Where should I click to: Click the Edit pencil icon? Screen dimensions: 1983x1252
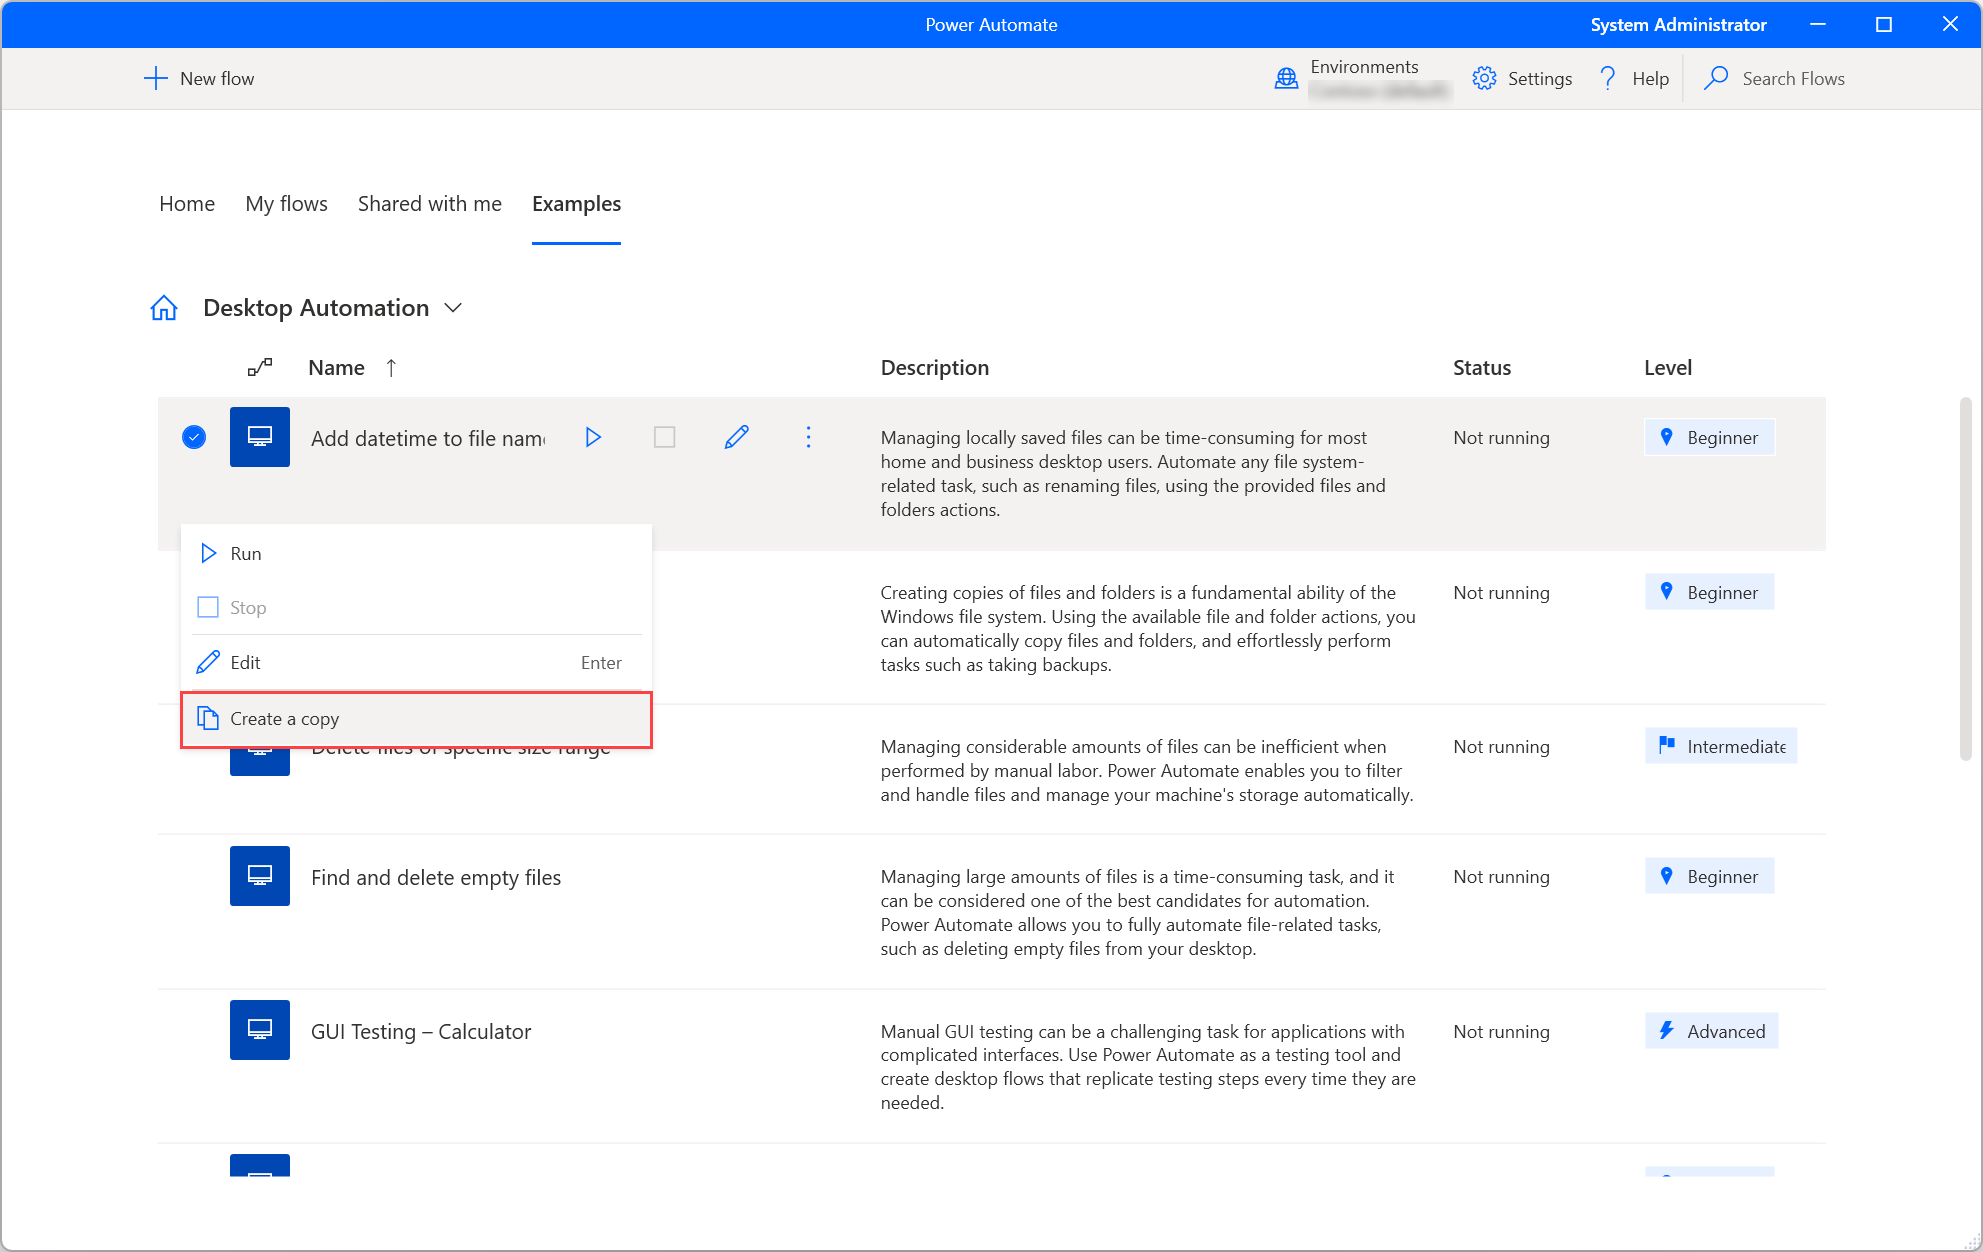(x=737, y=437)
